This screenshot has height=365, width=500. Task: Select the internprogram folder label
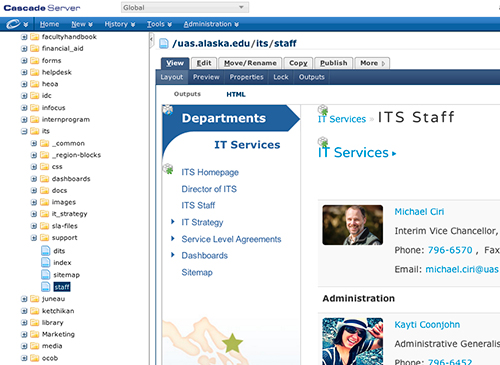pos(66,119)
